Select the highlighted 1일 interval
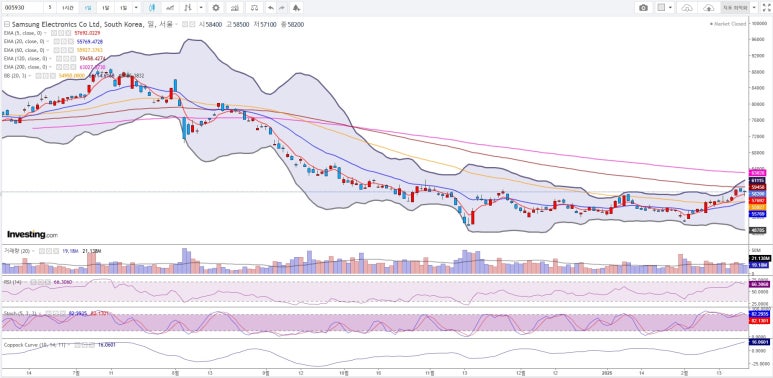This screenshot has width=773, height=378. click(x=87, y=8)
